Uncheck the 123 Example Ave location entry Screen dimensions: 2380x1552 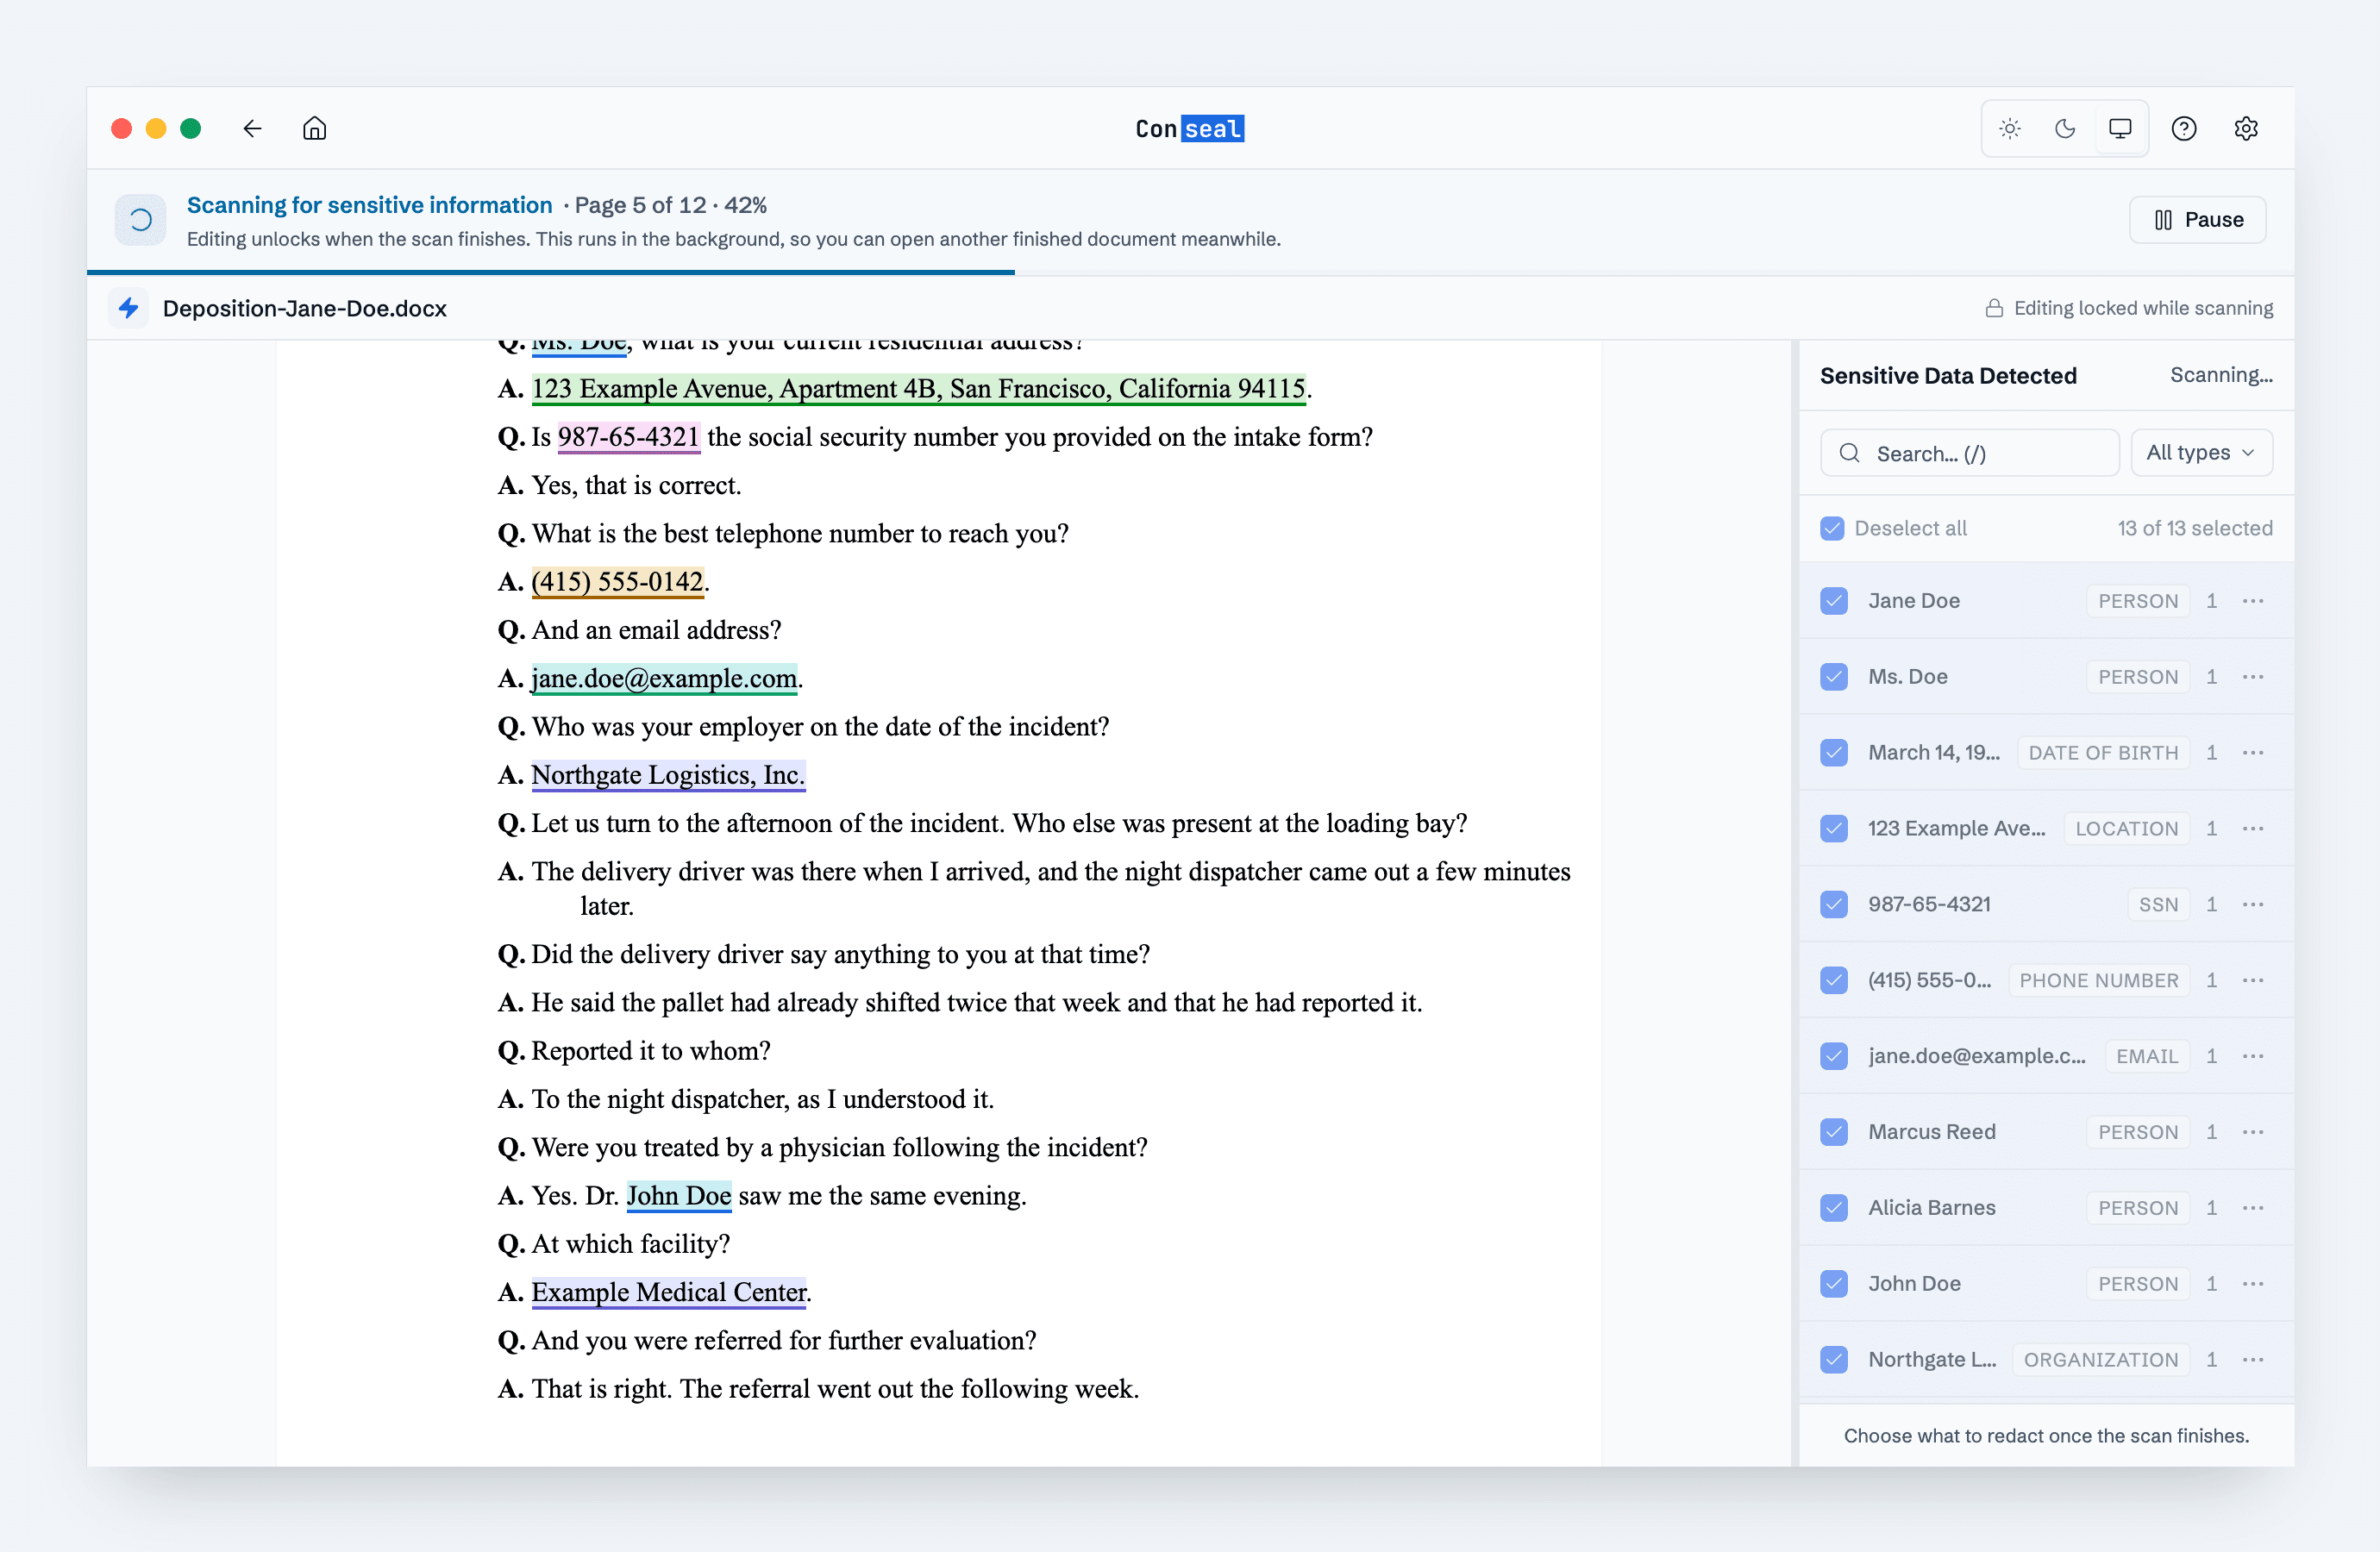coord(1834,828)
